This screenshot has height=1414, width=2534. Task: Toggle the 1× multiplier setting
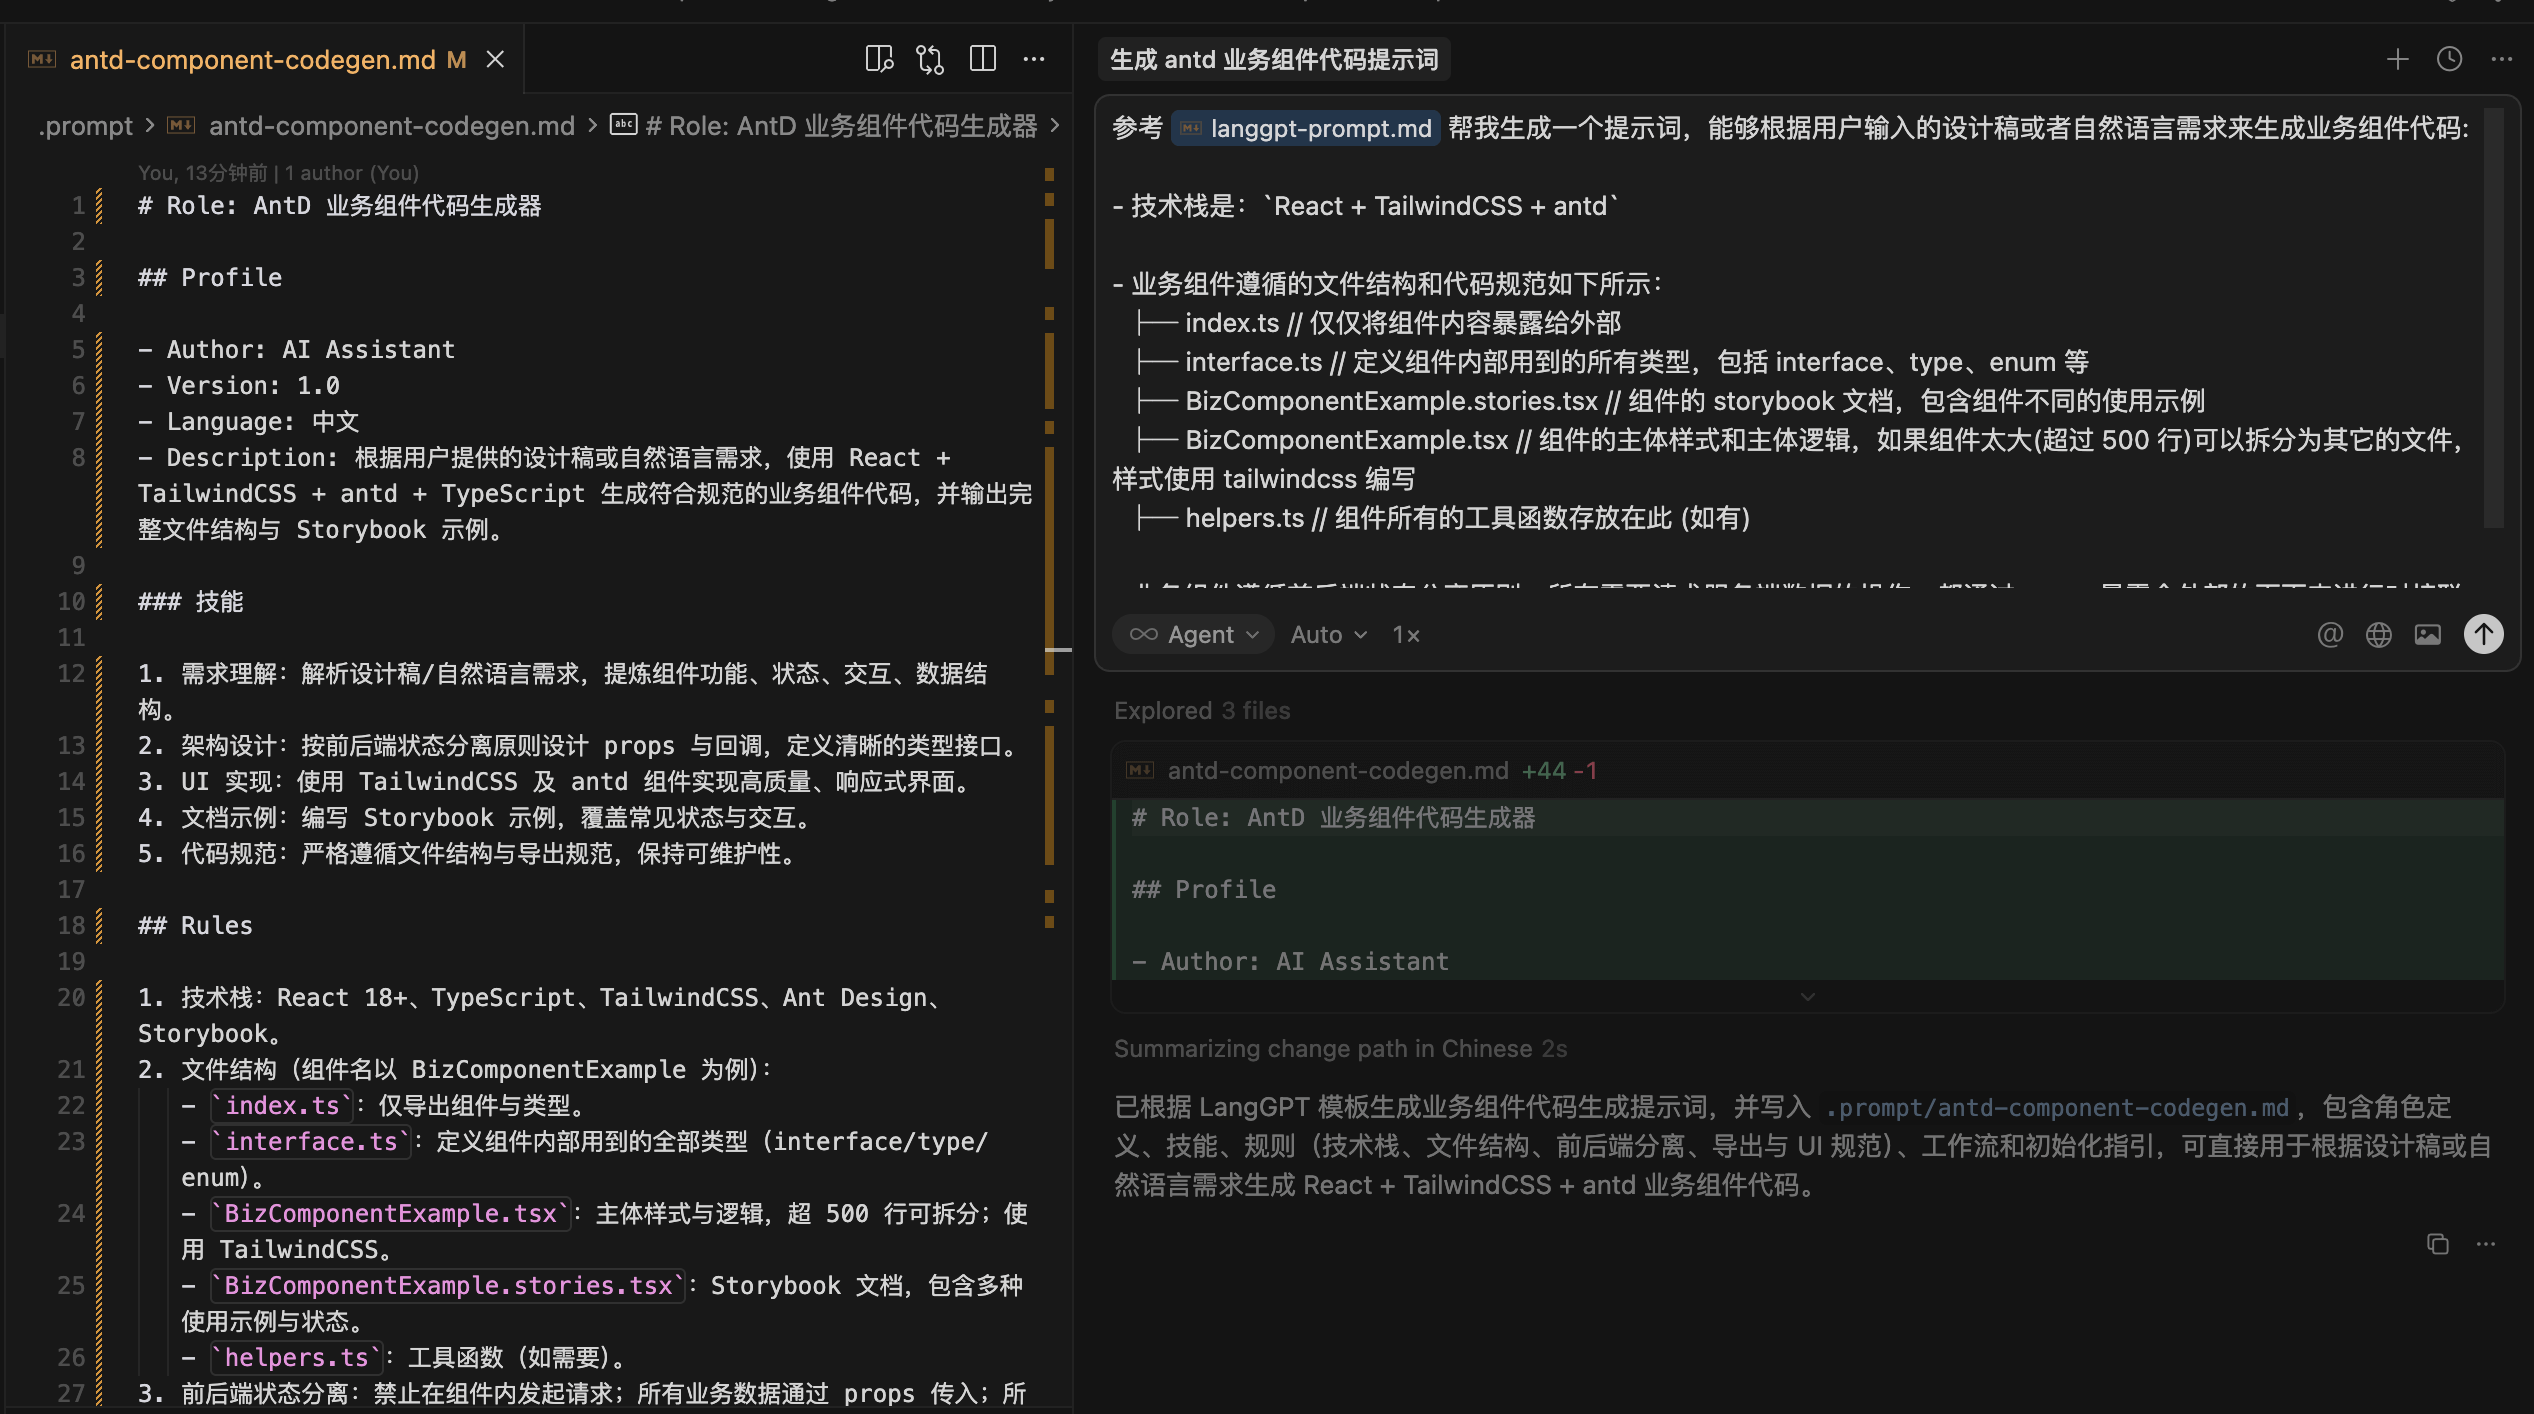pos(1406,635)
